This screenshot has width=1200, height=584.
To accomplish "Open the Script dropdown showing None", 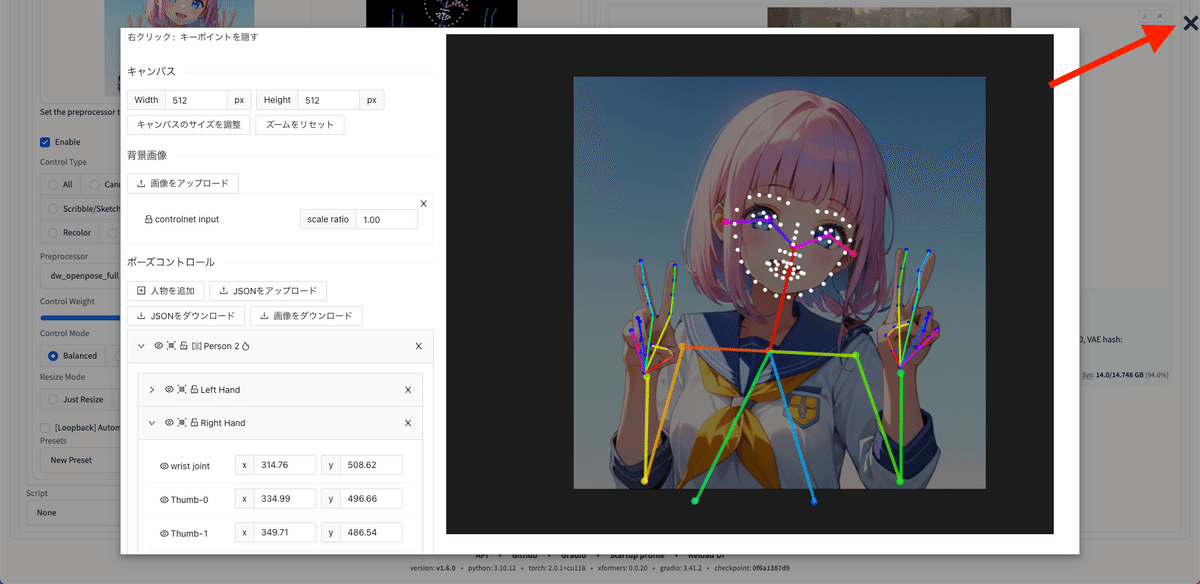I will pos(73,512).
